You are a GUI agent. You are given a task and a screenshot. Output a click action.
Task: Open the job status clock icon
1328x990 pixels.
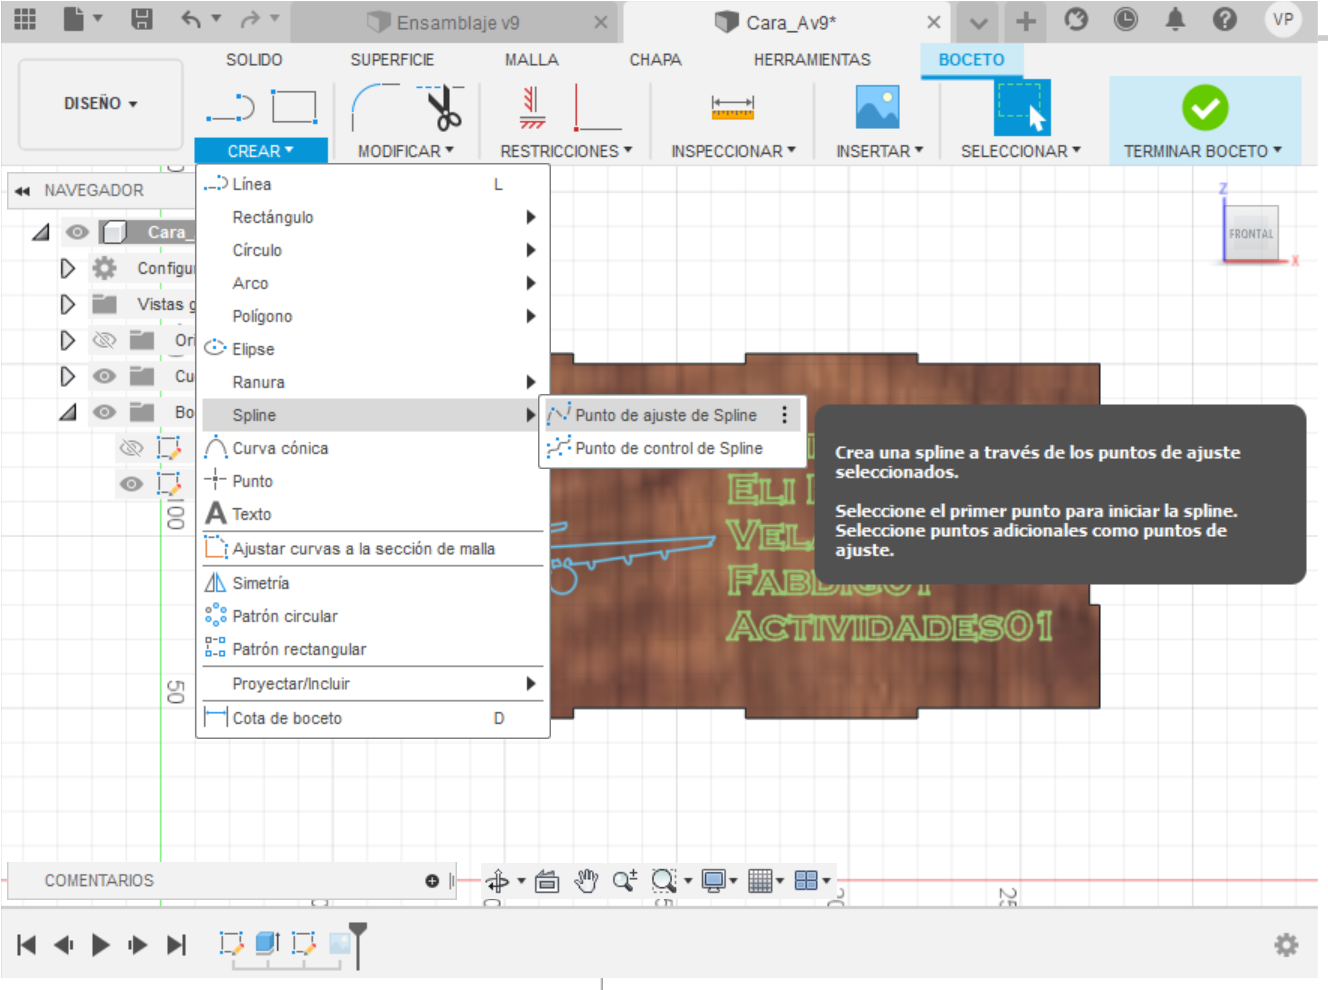click(x=1125, y=19)
